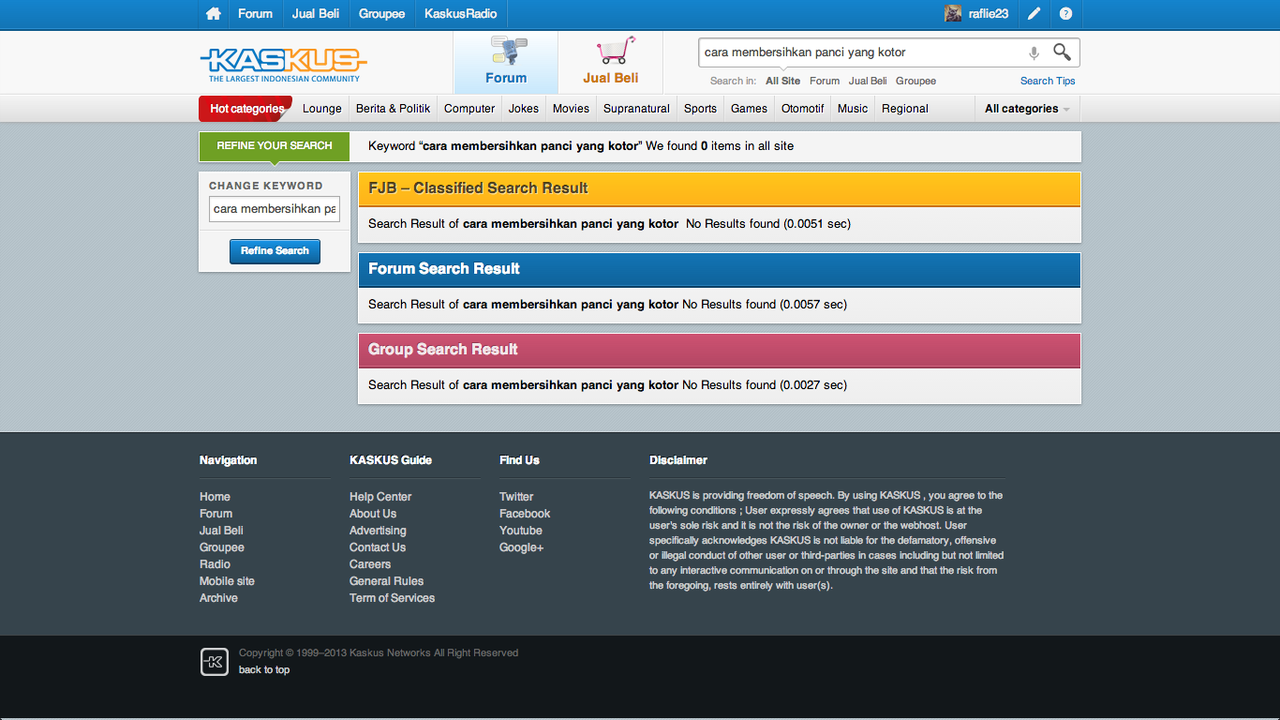Image resolution: width=1280 pixels, height=720 pixels.
Task: Click Refine Your Search header
Action: coord(274,146)
